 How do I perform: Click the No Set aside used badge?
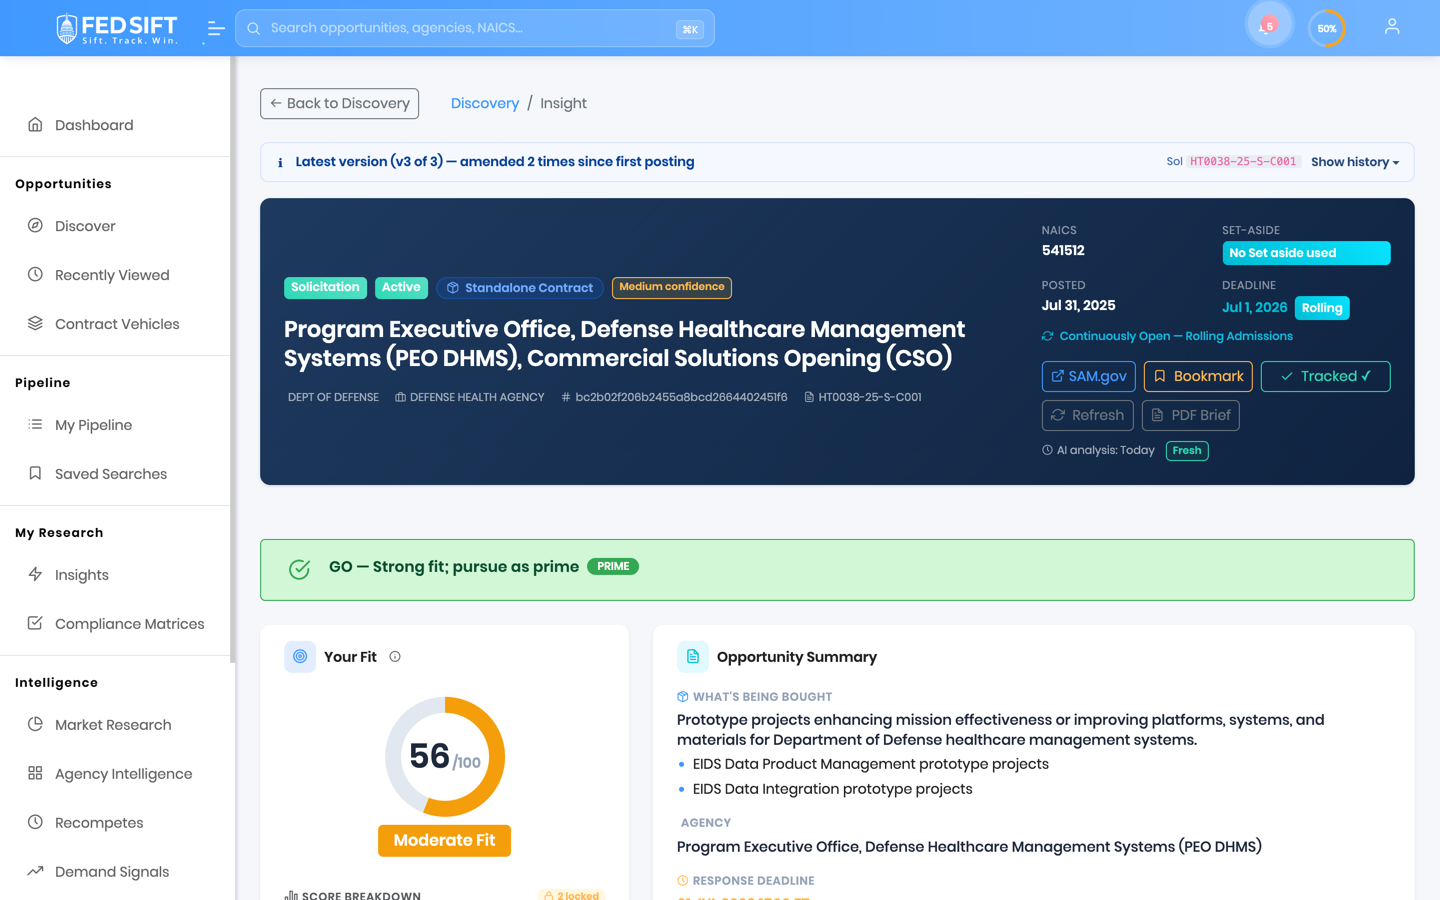click(1306, 253)
